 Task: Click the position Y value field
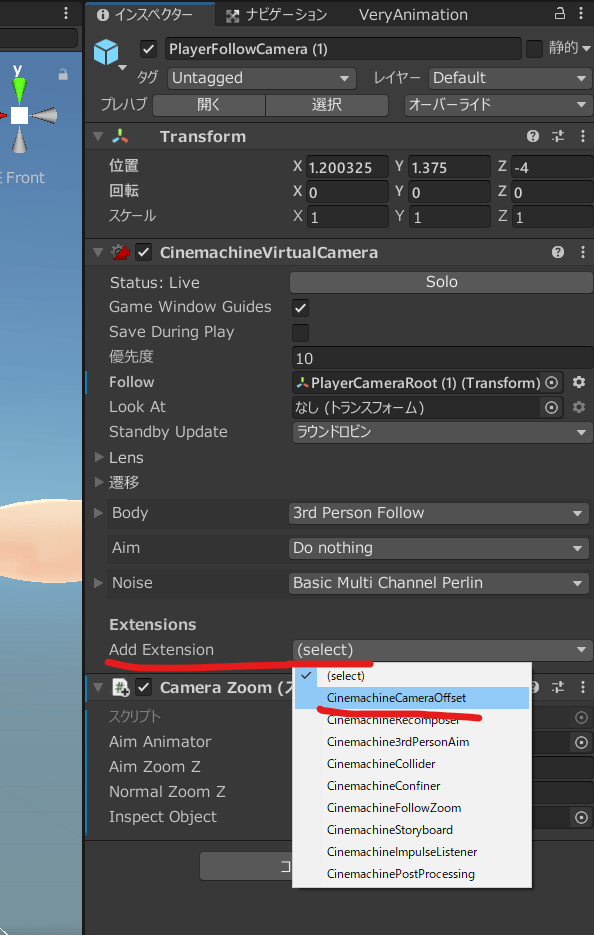click(448, 168)
